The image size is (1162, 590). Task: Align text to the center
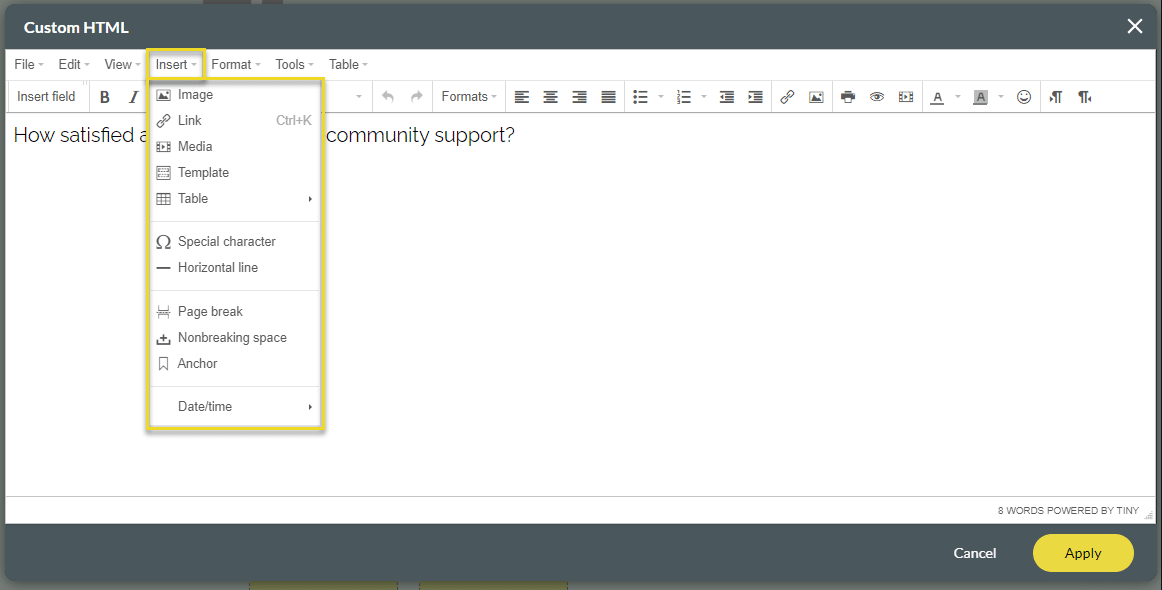pyautogui.click(x=550, y=96)
